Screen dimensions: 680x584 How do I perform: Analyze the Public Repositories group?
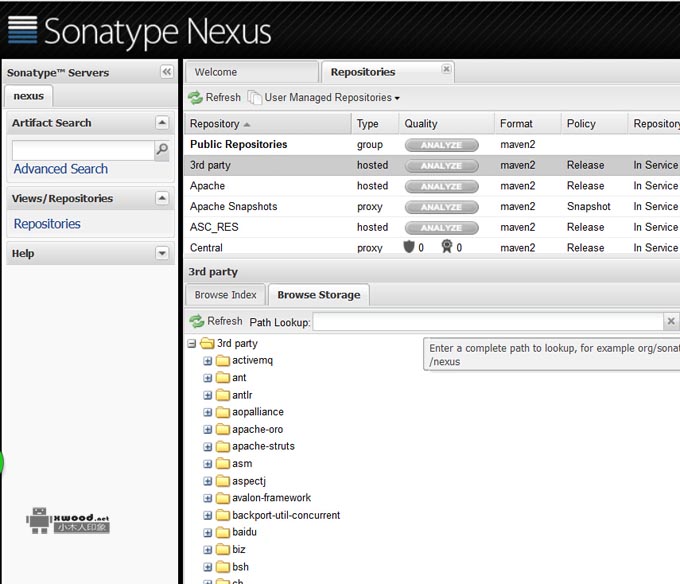441,145
